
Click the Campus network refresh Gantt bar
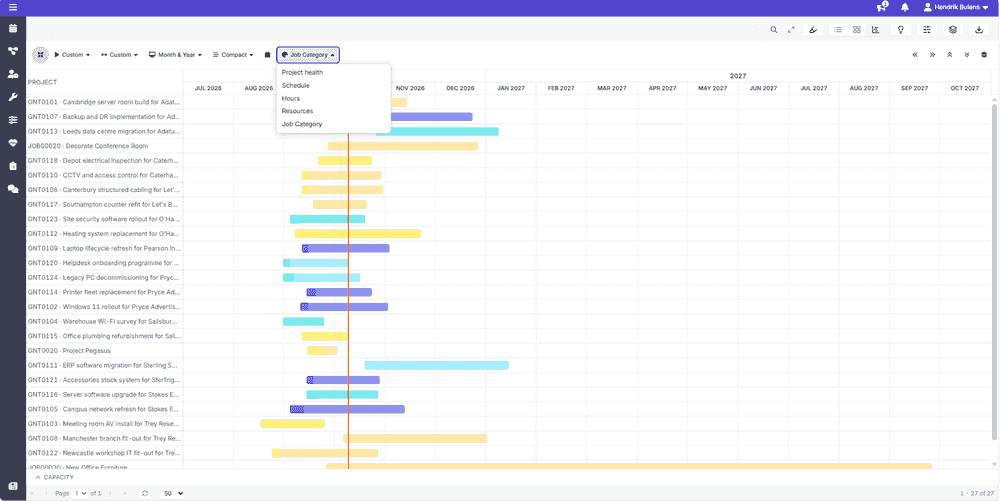(x=347, y=409)
